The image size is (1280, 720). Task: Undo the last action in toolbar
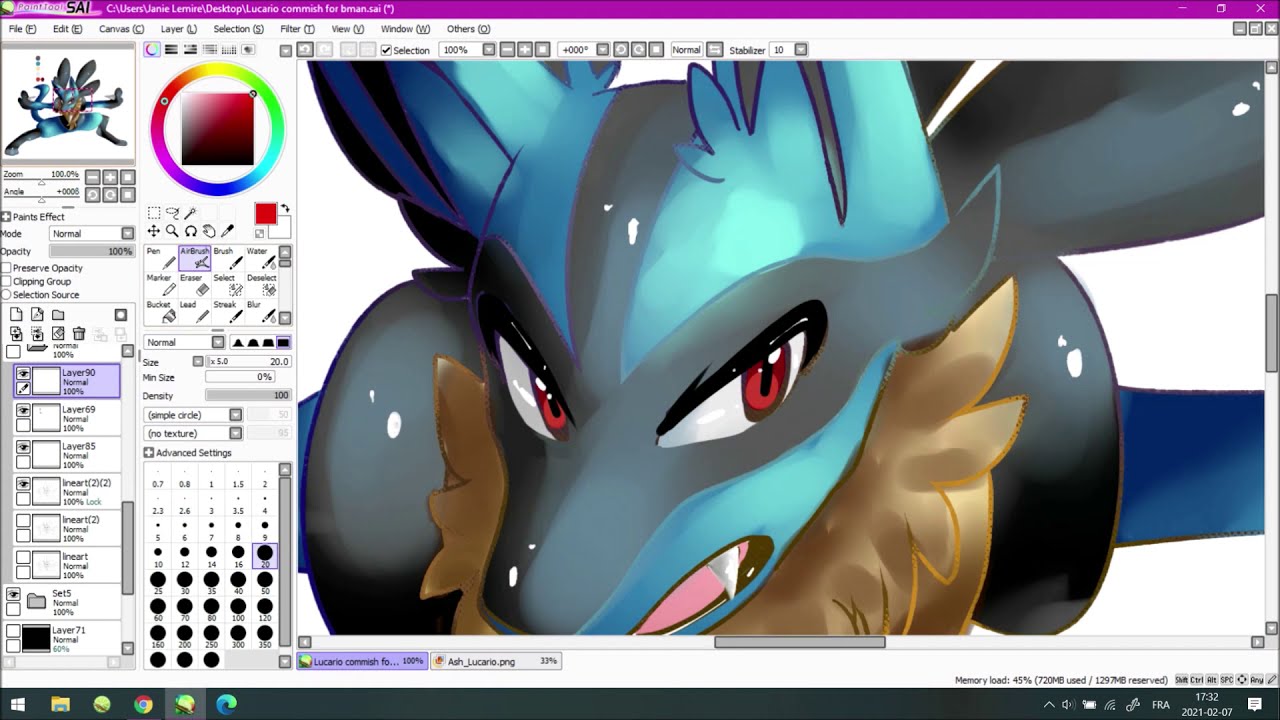[305, 49]
